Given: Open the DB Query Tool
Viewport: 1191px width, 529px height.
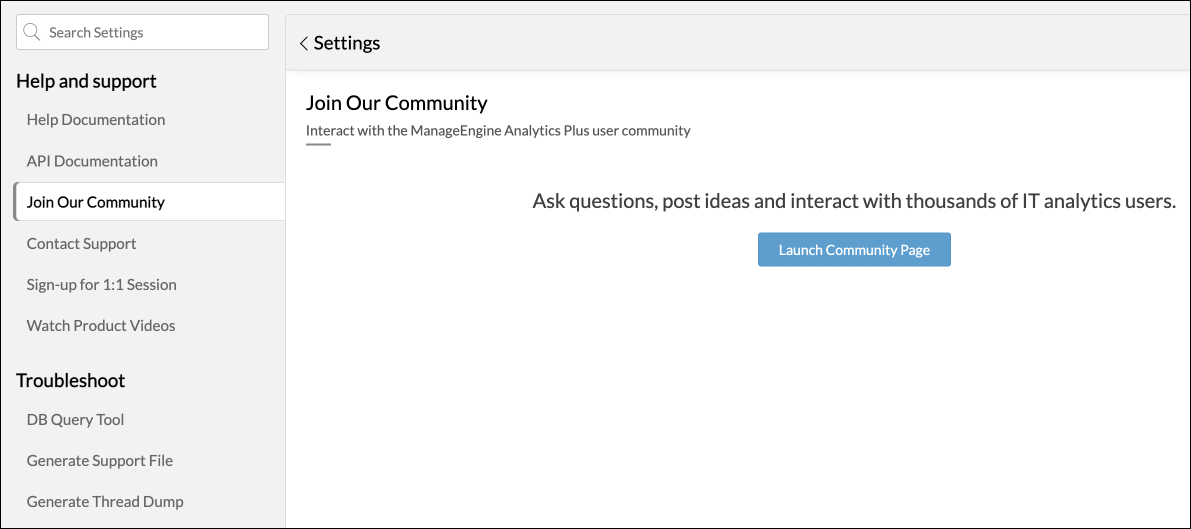Looking at the screenshot, I should point(75,420).
